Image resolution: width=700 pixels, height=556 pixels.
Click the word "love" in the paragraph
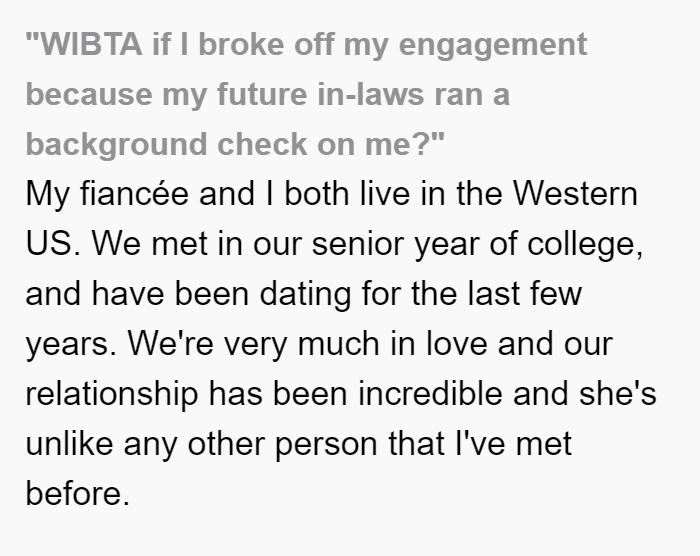[456, 344]
